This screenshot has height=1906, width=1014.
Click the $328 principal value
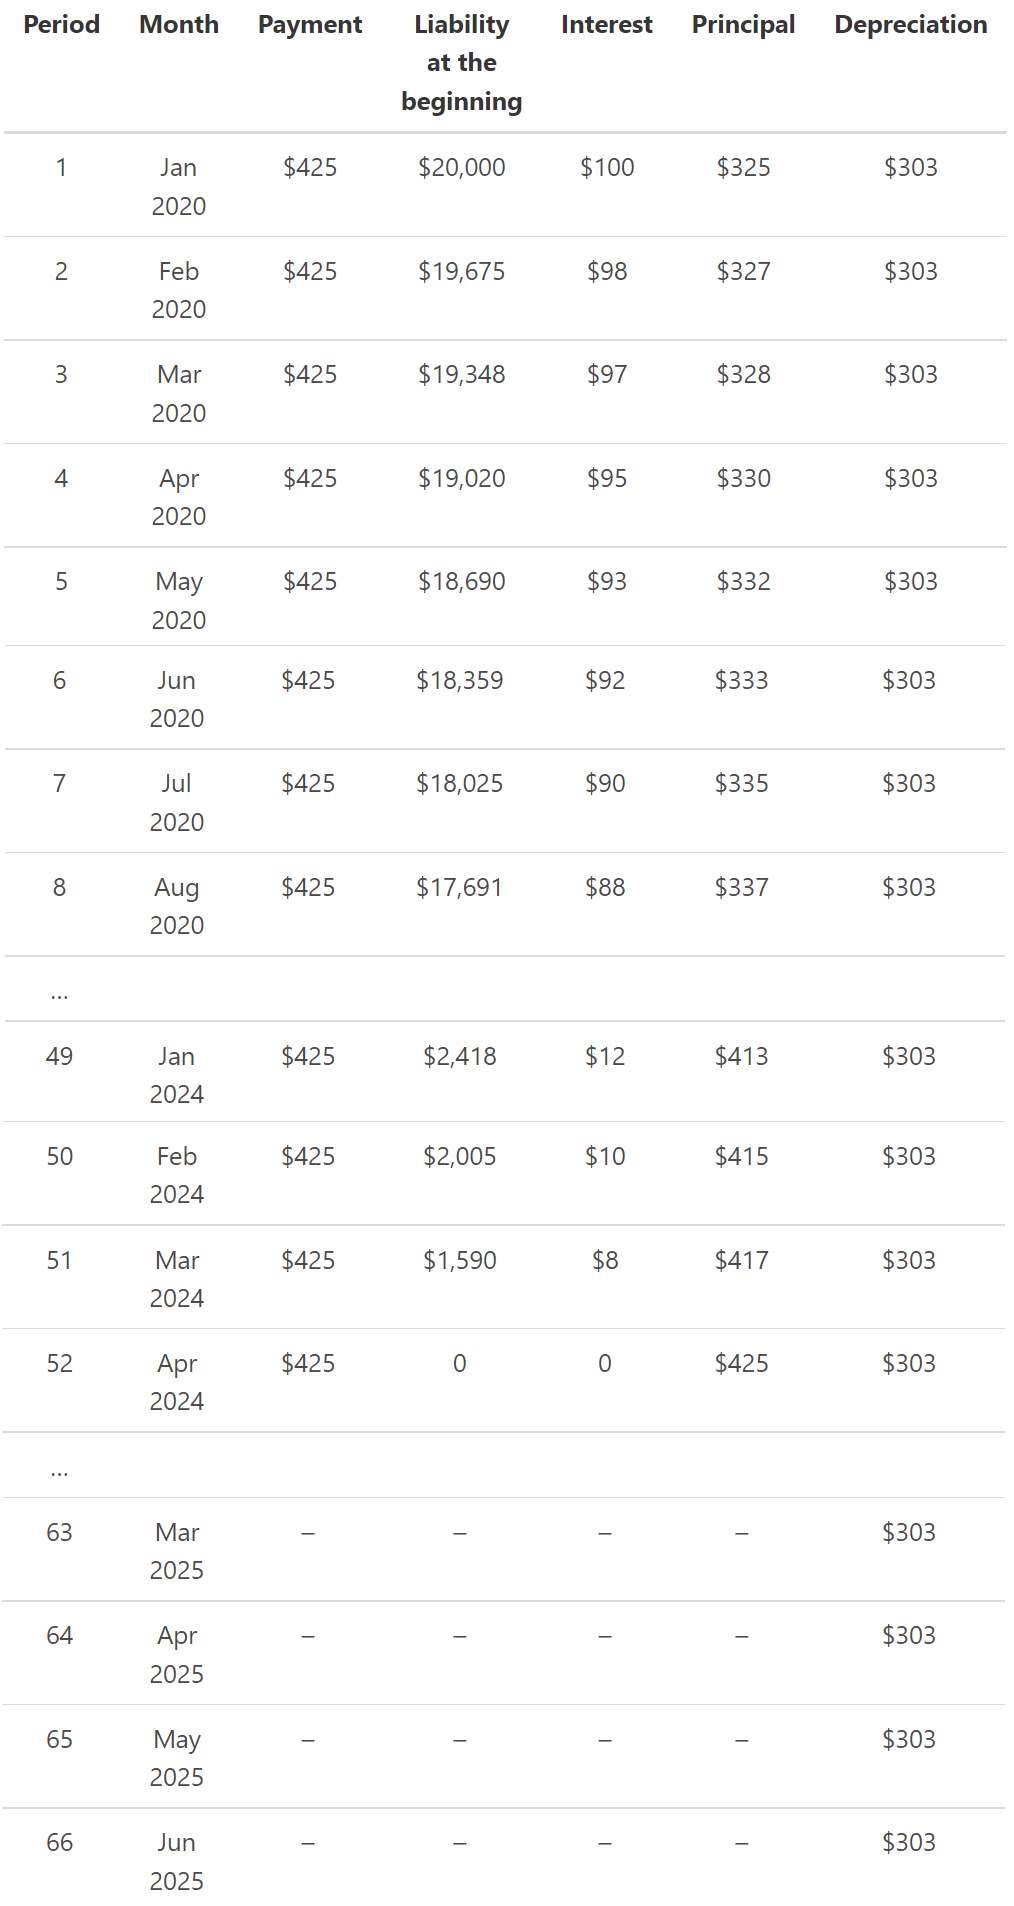743,375
